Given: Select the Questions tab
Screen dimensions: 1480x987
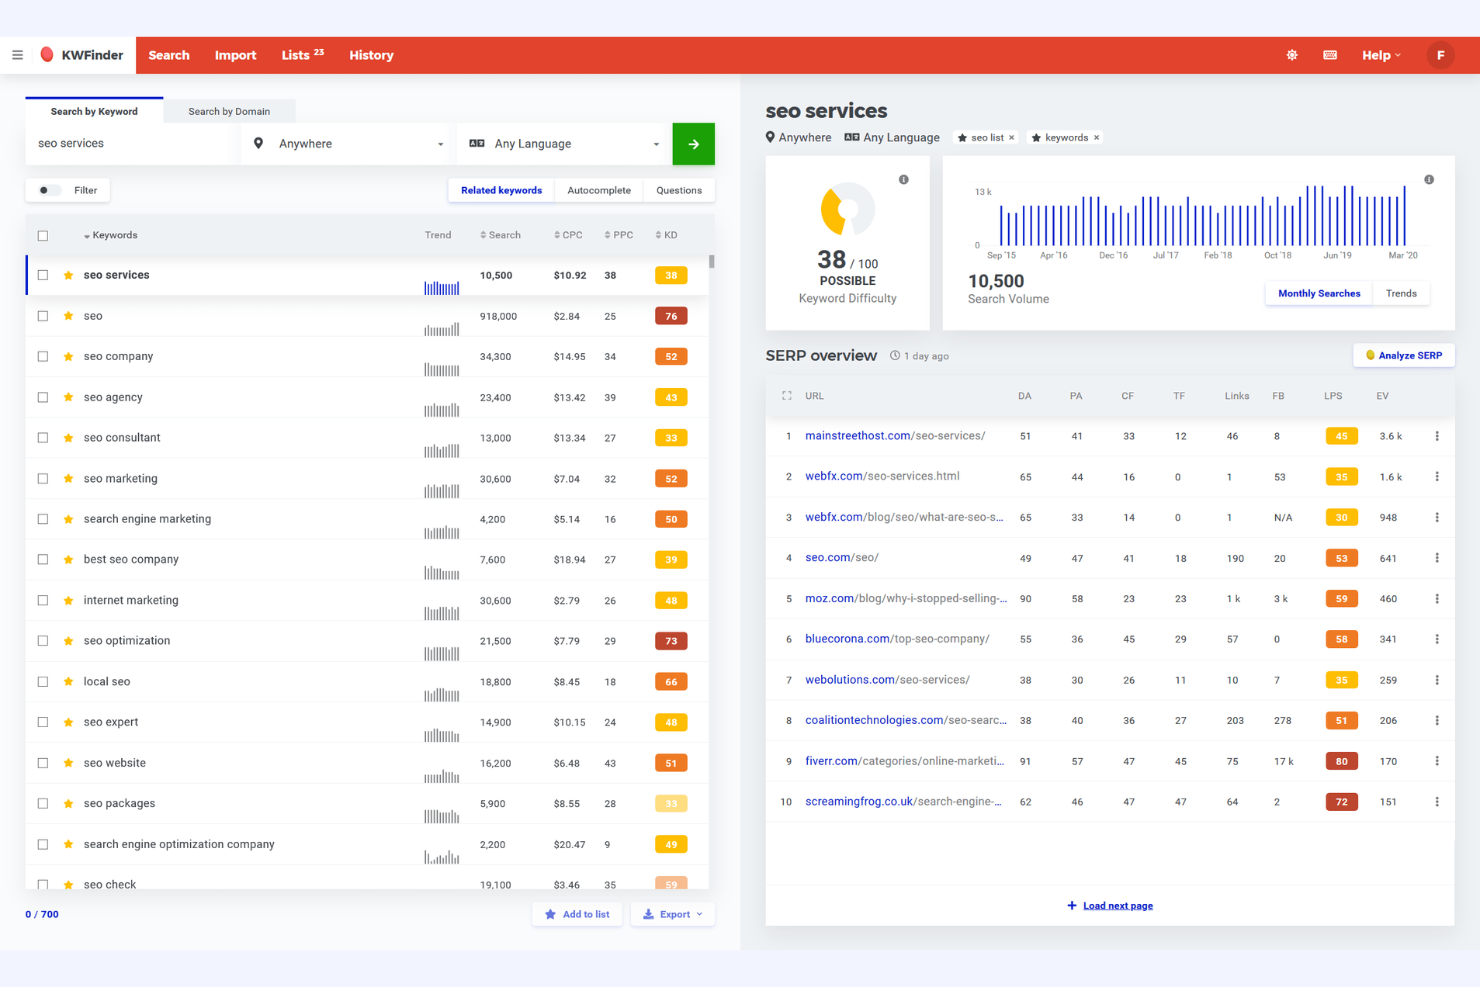Looking at the screenshot, I should tap(679, 190).
